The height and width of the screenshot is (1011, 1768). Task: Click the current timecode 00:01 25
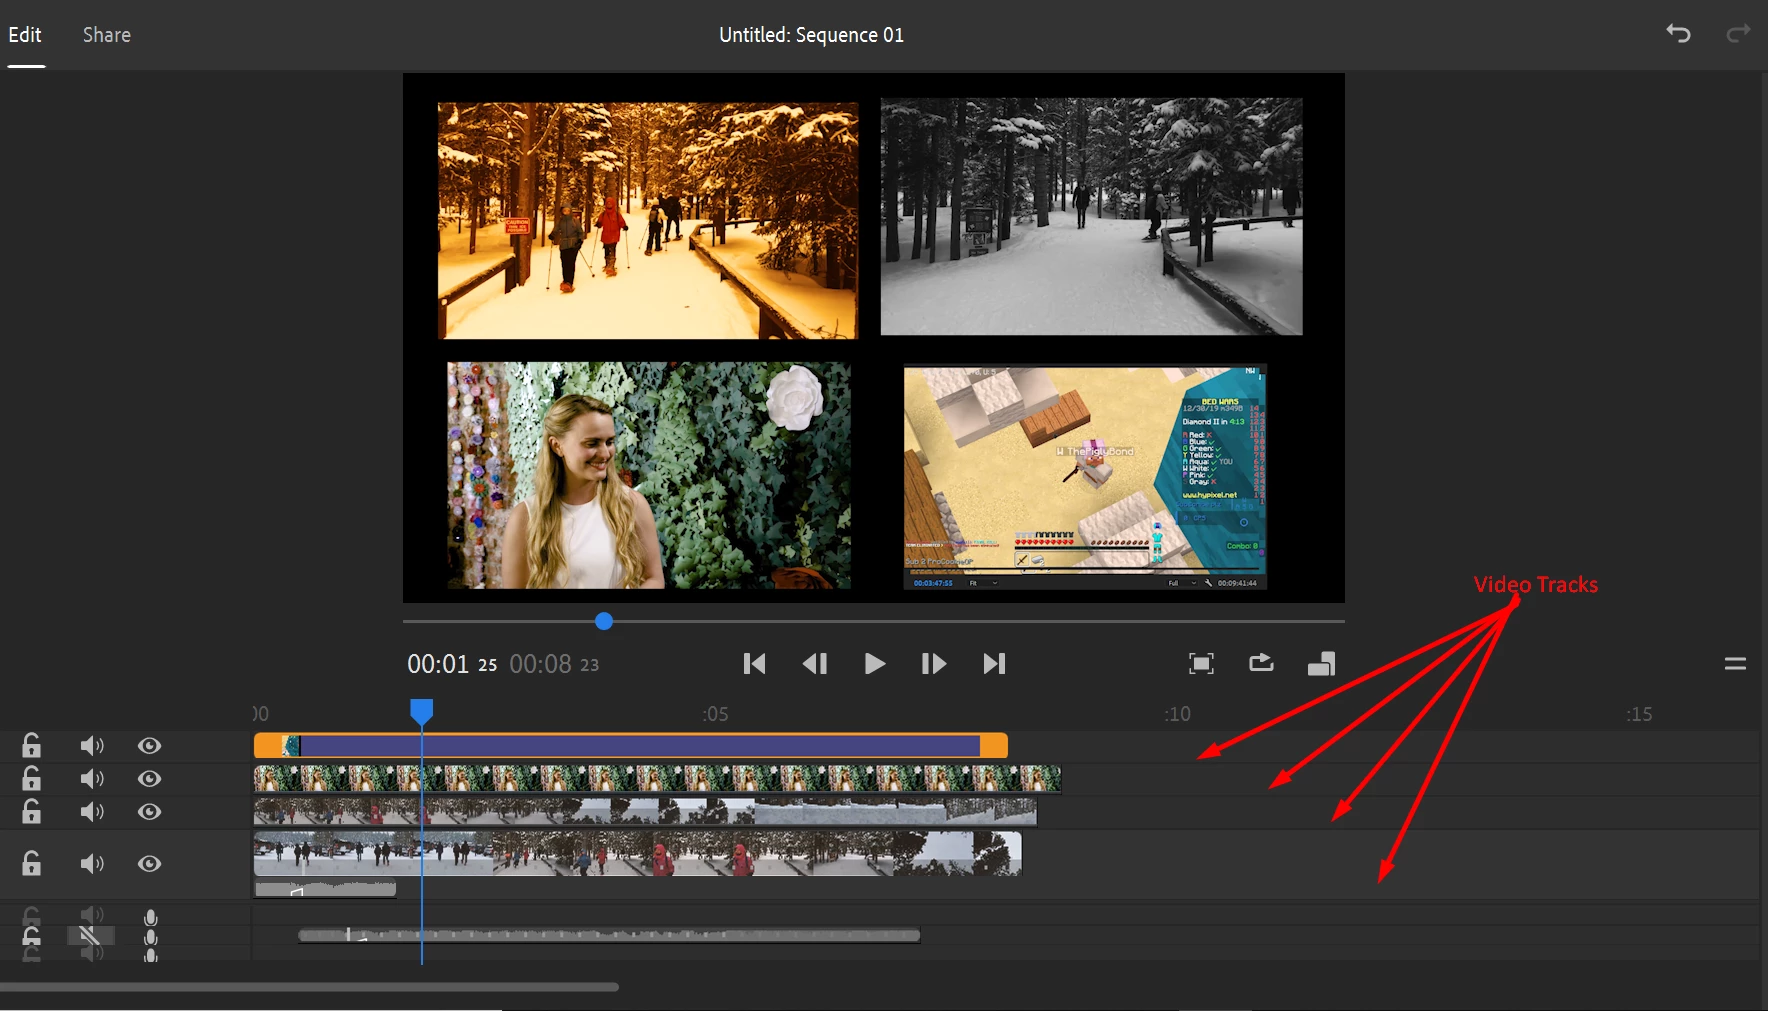452,664
